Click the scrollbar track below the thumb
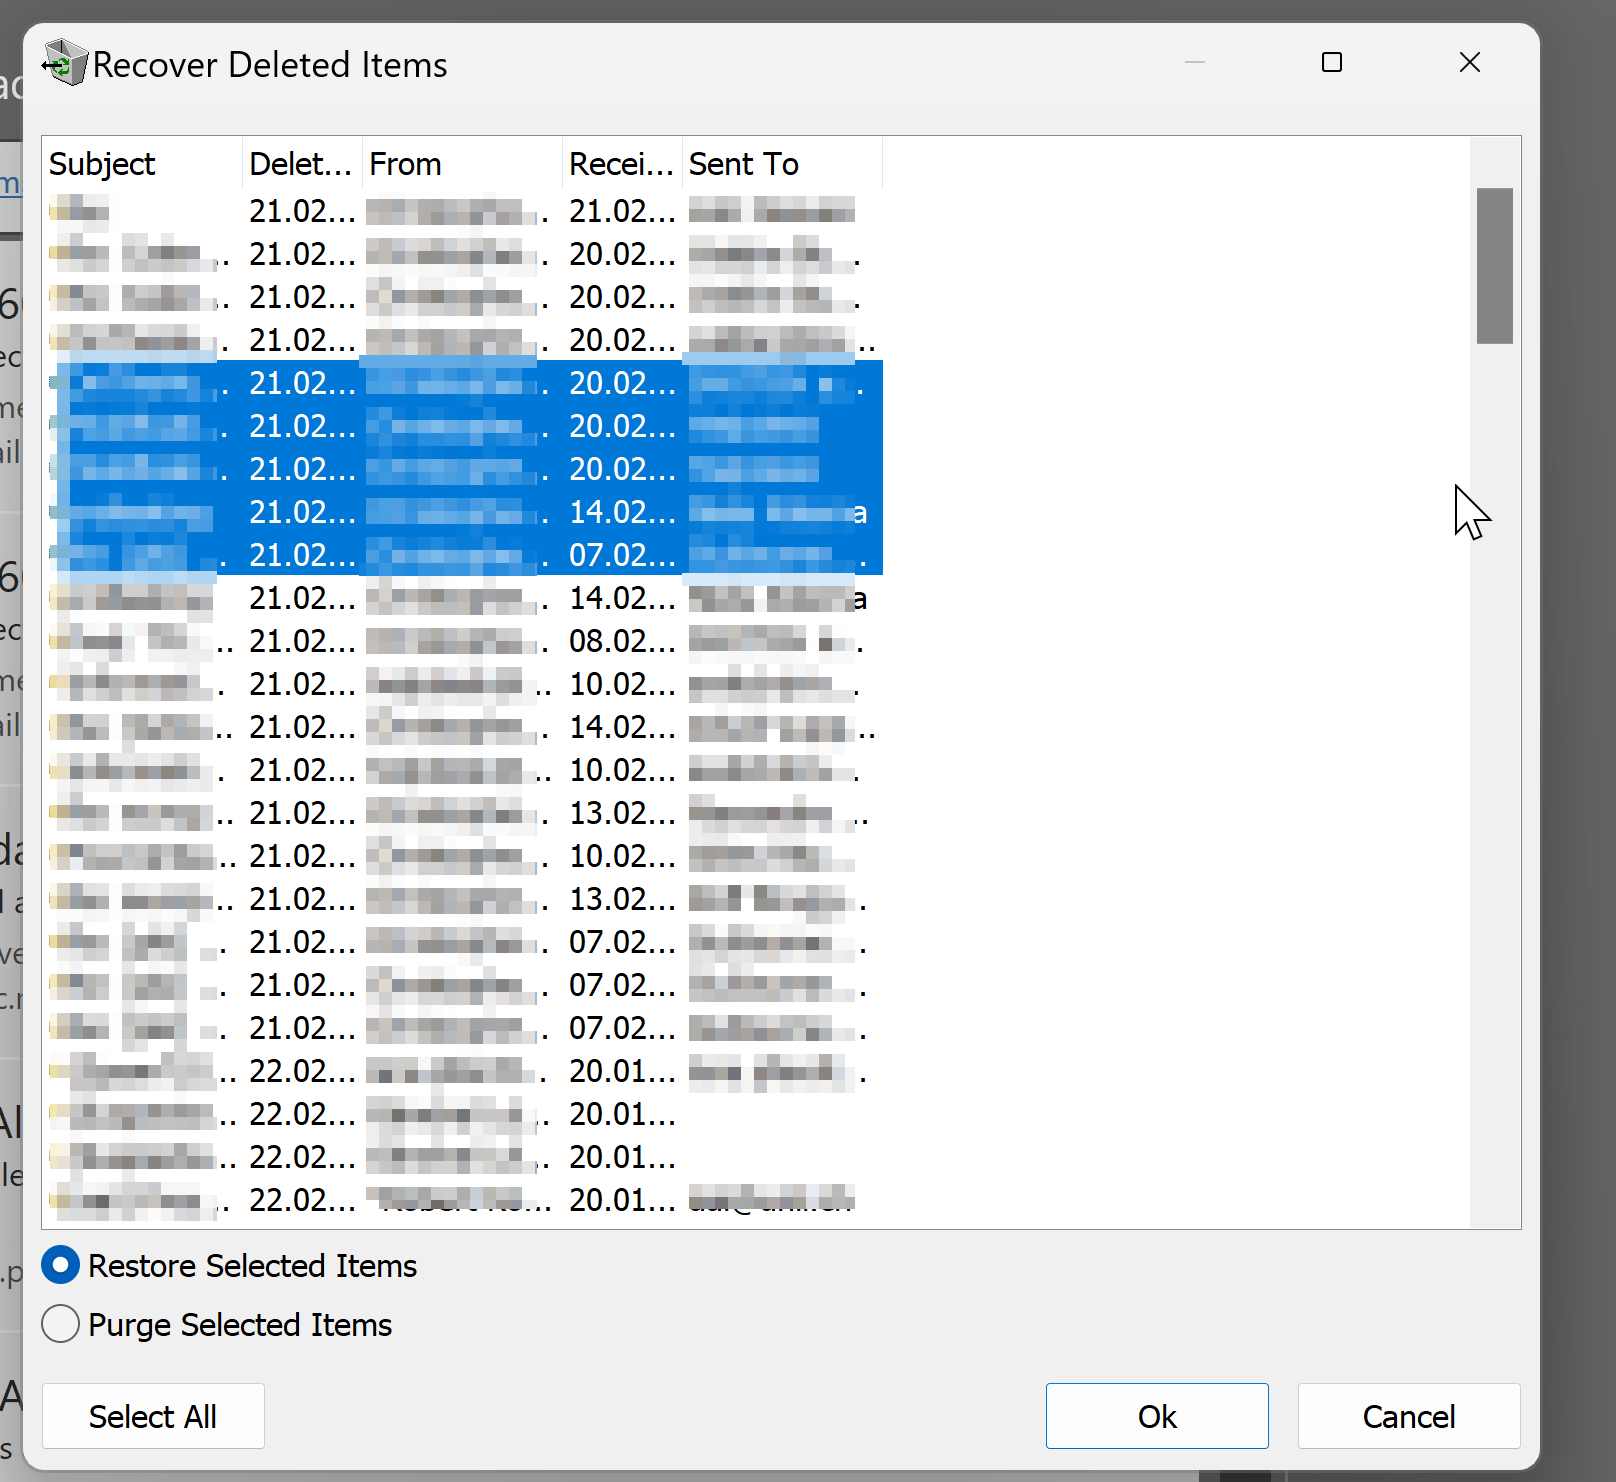Viewport: 1616px width, 1482px height. click(1494, 800)
